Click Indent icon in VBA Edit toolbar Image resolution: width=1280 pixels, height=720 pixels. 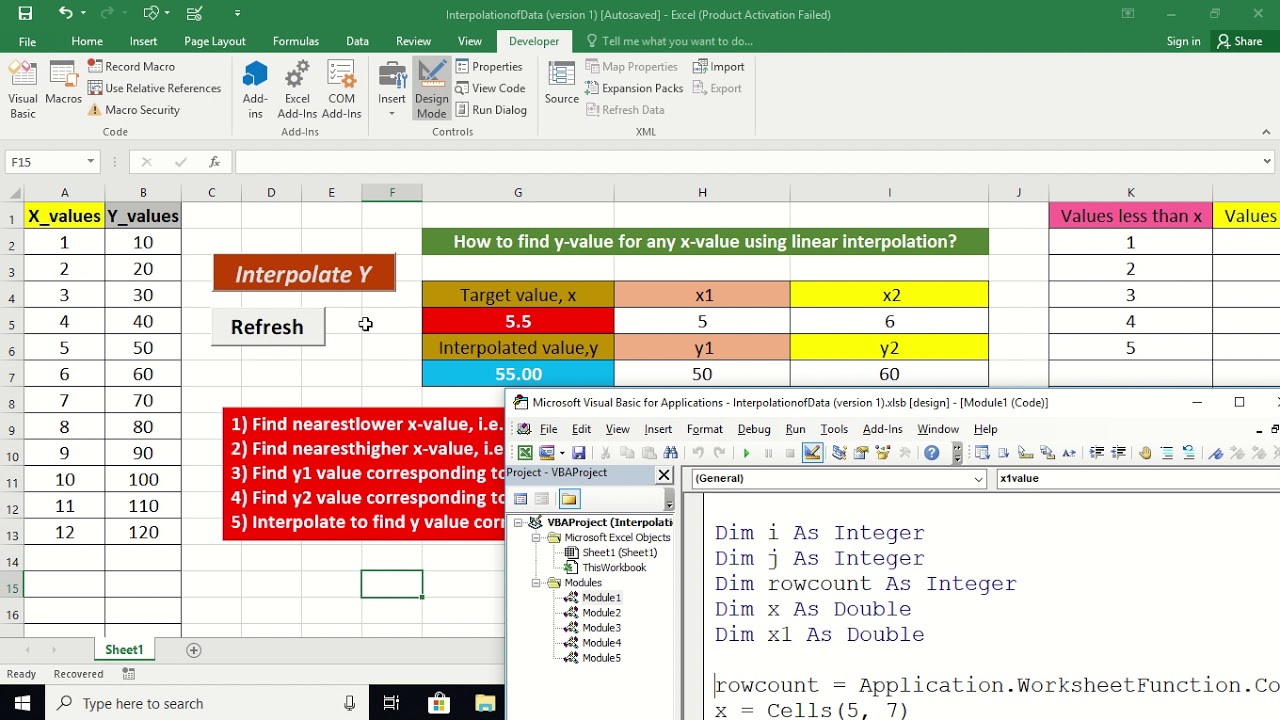click(x=1097, y=453)
